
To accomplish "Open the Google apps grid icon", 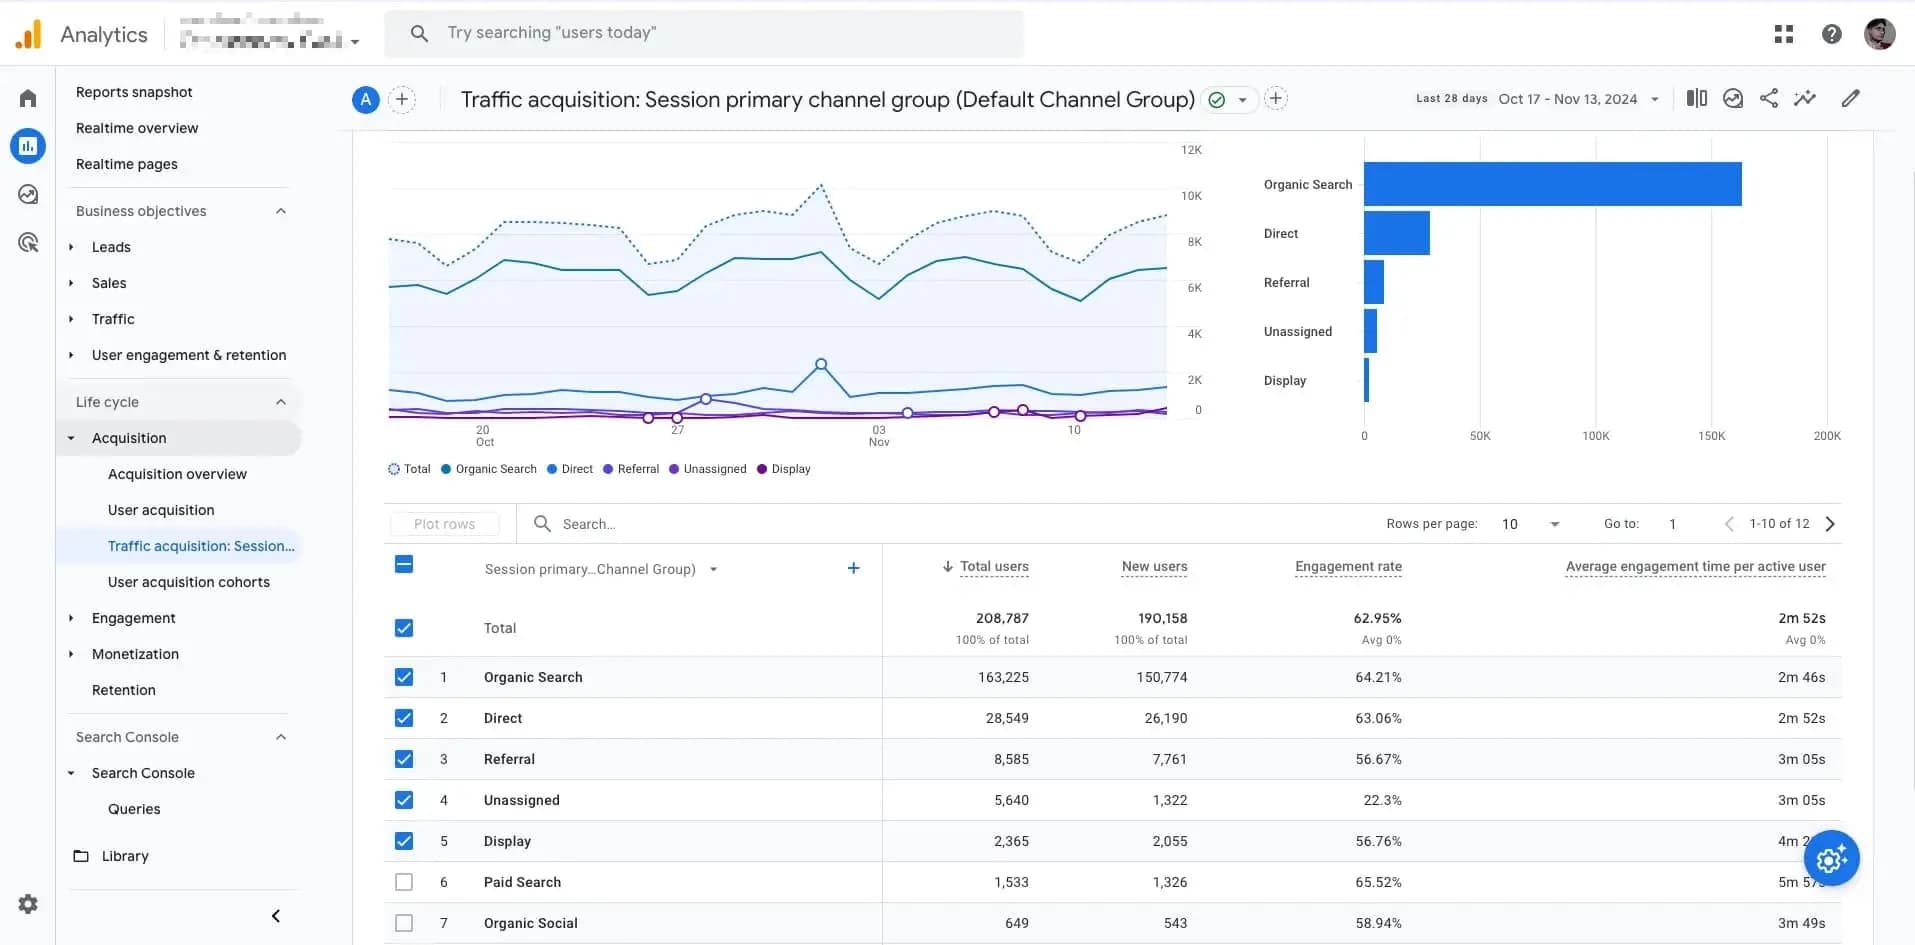I will tap(1784, 34).
